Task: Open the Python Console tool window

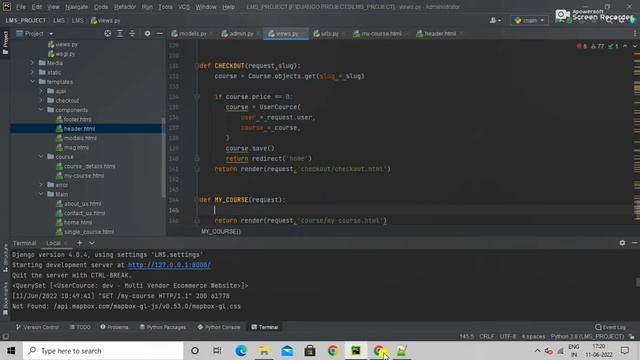Action: click(219, 327)
